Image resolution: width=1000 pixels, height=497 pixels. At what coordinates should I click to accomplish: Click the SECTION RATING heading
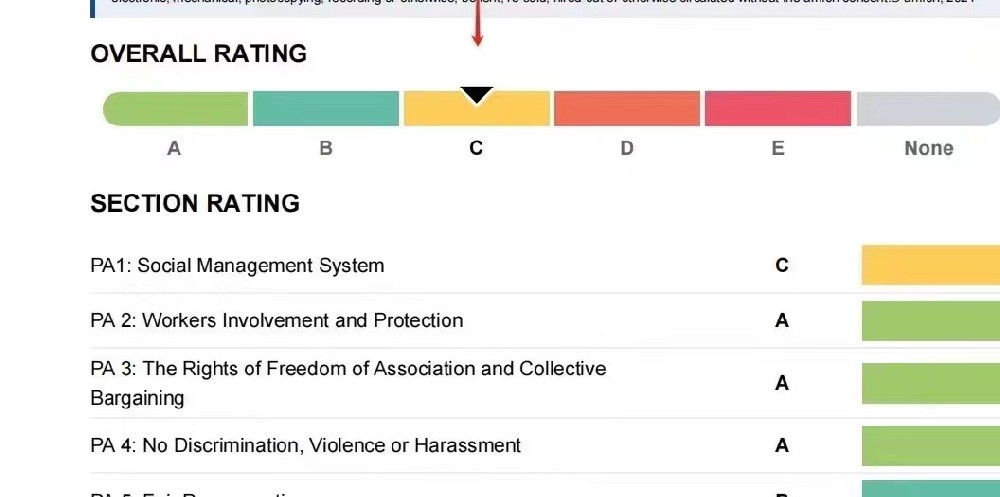point(195,204)
